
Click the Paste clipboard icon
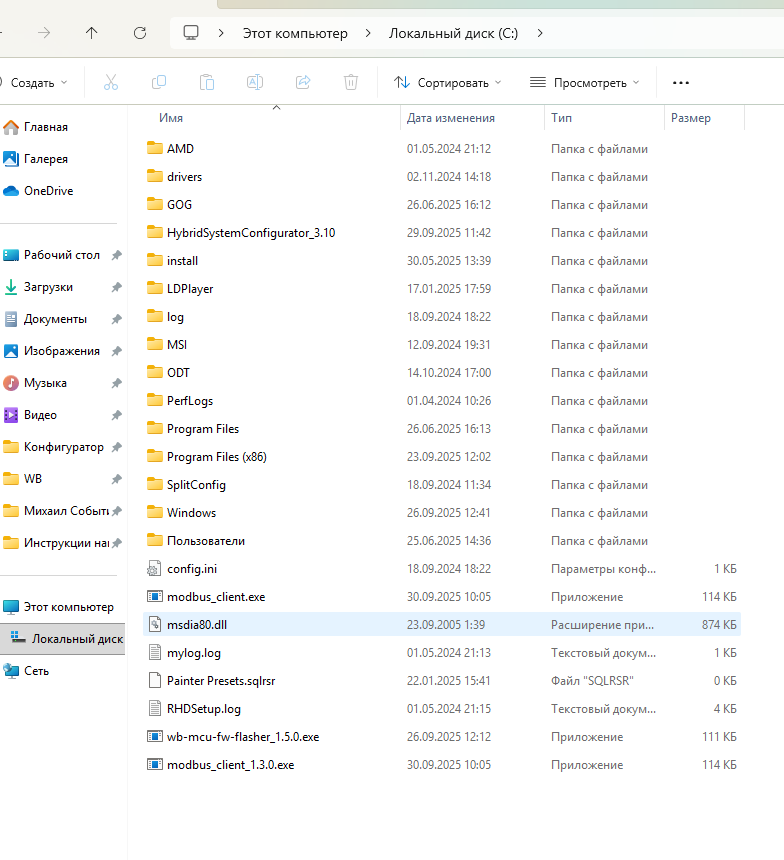[x=207, y=82]
